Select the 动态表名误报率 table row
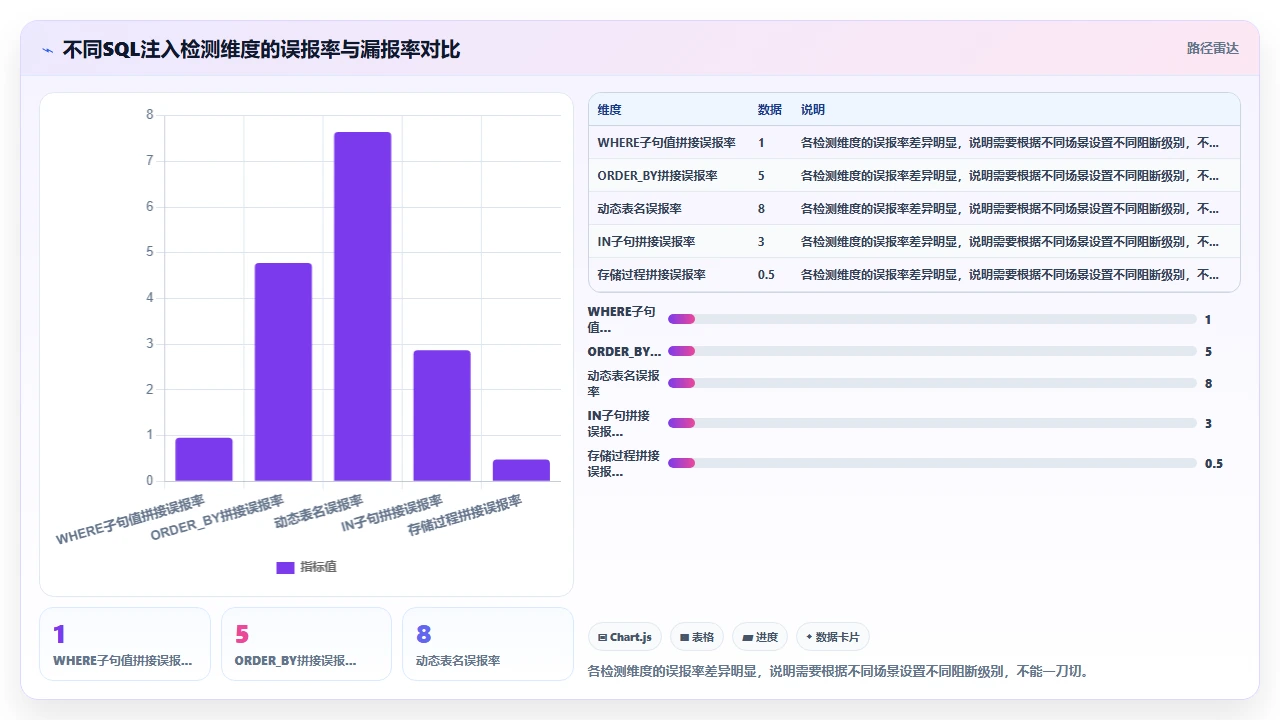This screenshot has height=720, width=1280. [914, 209]
